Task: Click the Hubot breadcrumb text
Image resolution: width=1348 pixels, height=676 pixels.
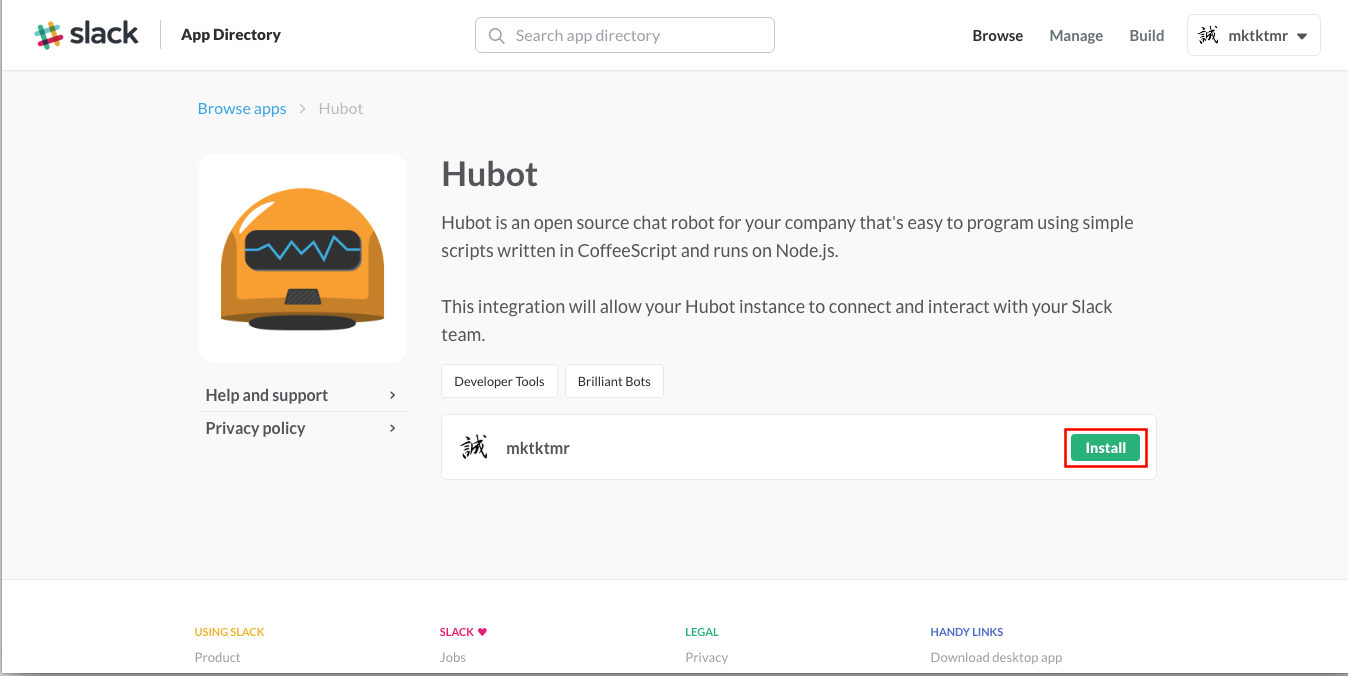Action: (x=341, y=108)
